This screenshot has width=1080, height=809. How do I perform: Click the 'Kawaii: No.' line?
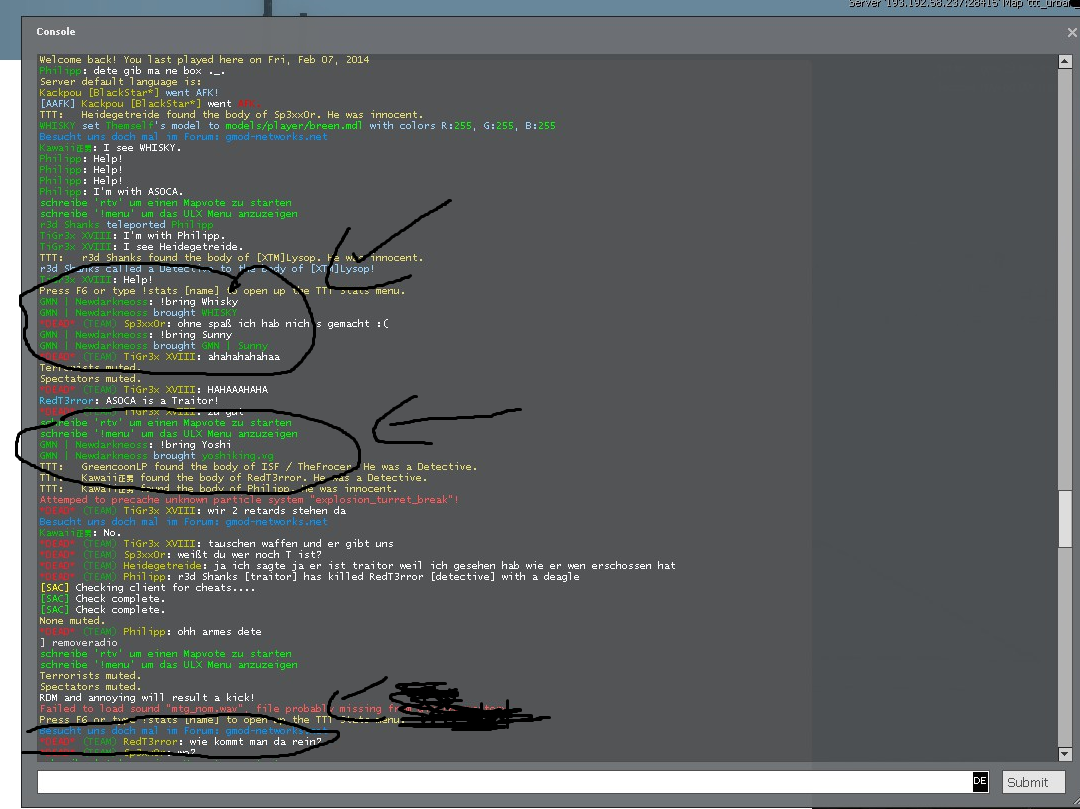(x=80, y=534)
